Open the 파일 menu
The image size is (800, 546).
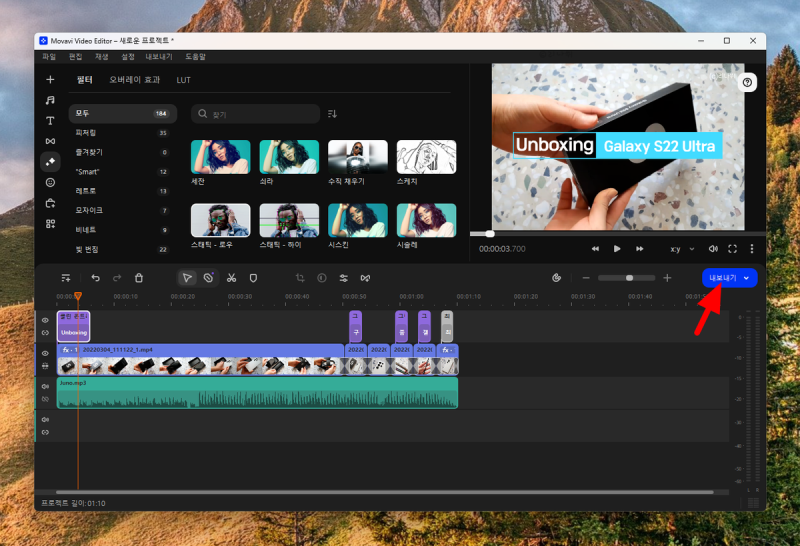tap(49, 57)
